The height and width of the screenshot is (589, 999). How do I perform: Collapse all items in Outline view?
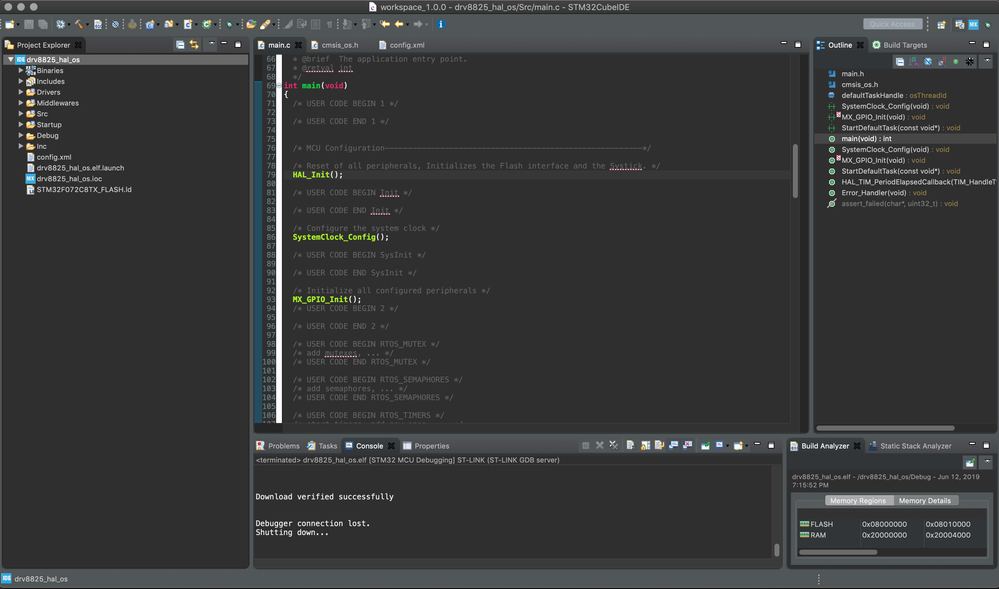(x=900, y=61)
